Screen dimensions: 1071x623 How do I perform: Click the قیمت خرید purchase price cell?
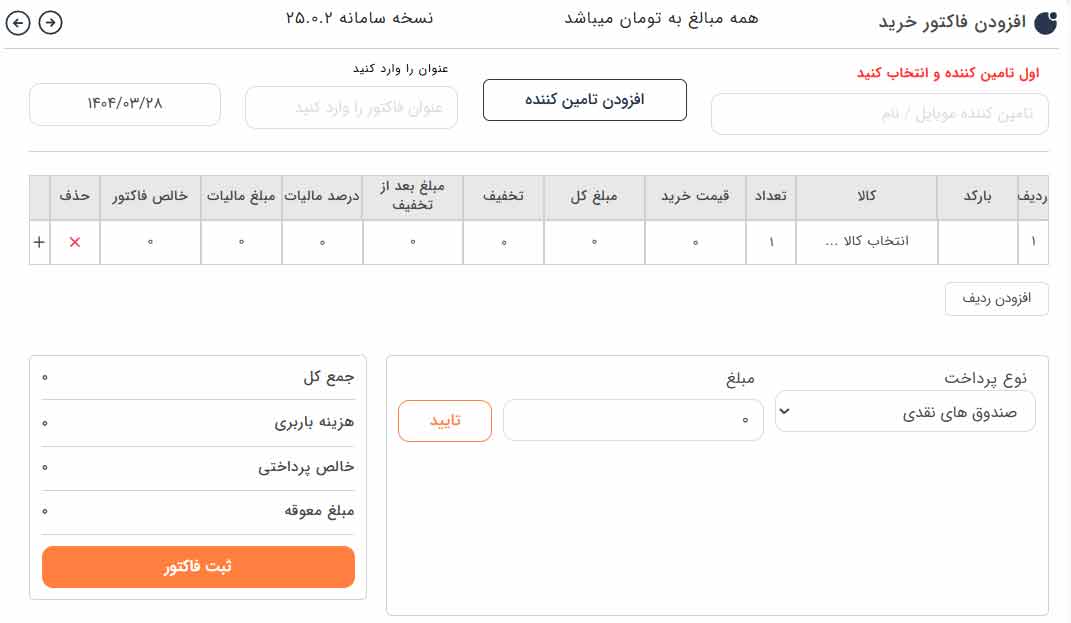(695, 242)
